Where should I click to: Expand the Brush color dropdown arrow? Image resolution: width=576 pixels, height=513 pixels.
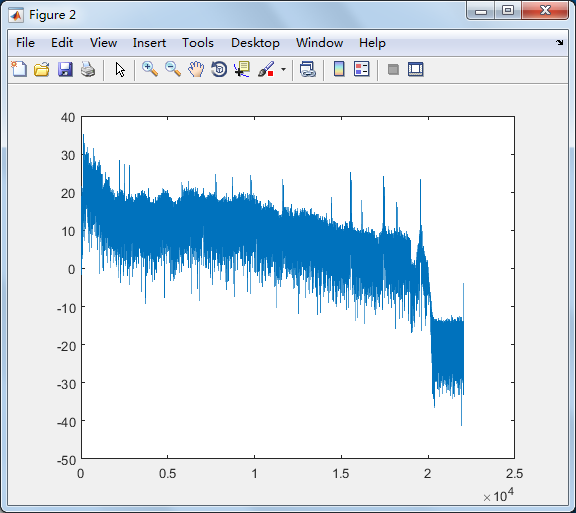point(283,69)
